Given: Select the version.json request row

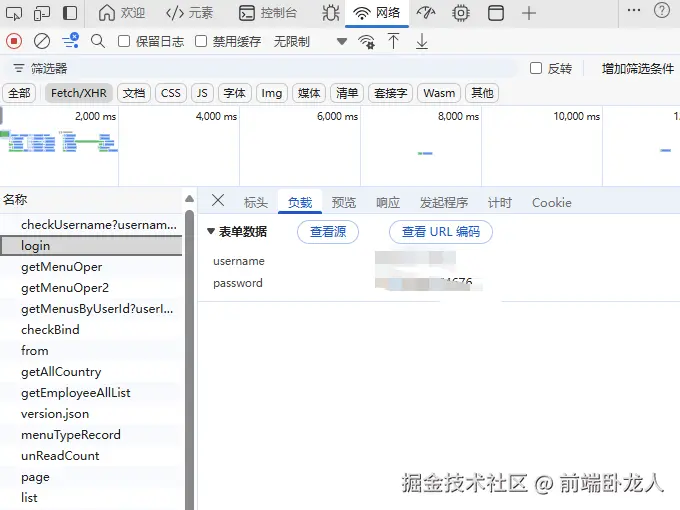Looking at the screenshot, I should click(91, 414).
